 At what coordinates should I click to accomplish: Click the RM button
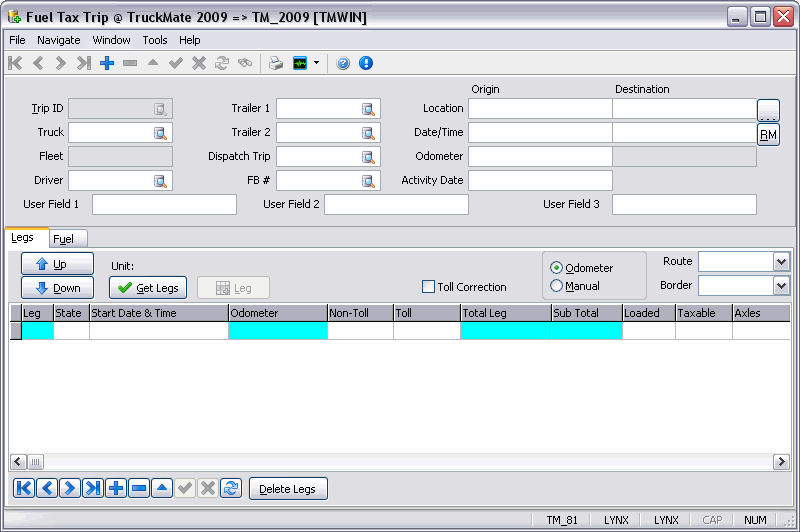point(768,135)
